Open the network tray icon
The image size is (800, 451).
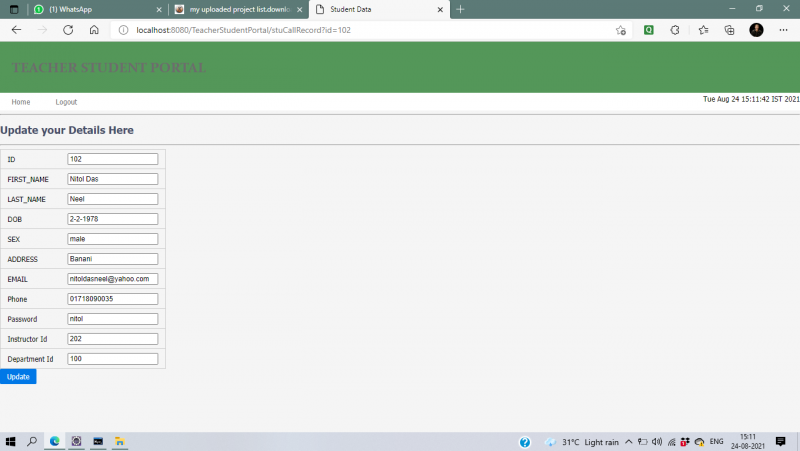(671, 442)
